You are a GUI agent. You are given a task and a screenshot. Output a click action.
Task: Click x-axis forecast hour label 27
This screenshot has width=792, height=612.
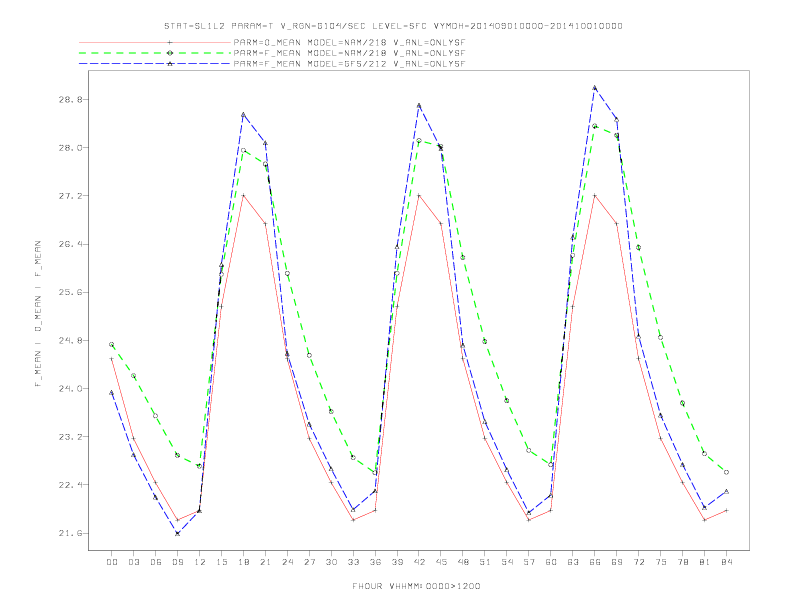pos(309,562)
